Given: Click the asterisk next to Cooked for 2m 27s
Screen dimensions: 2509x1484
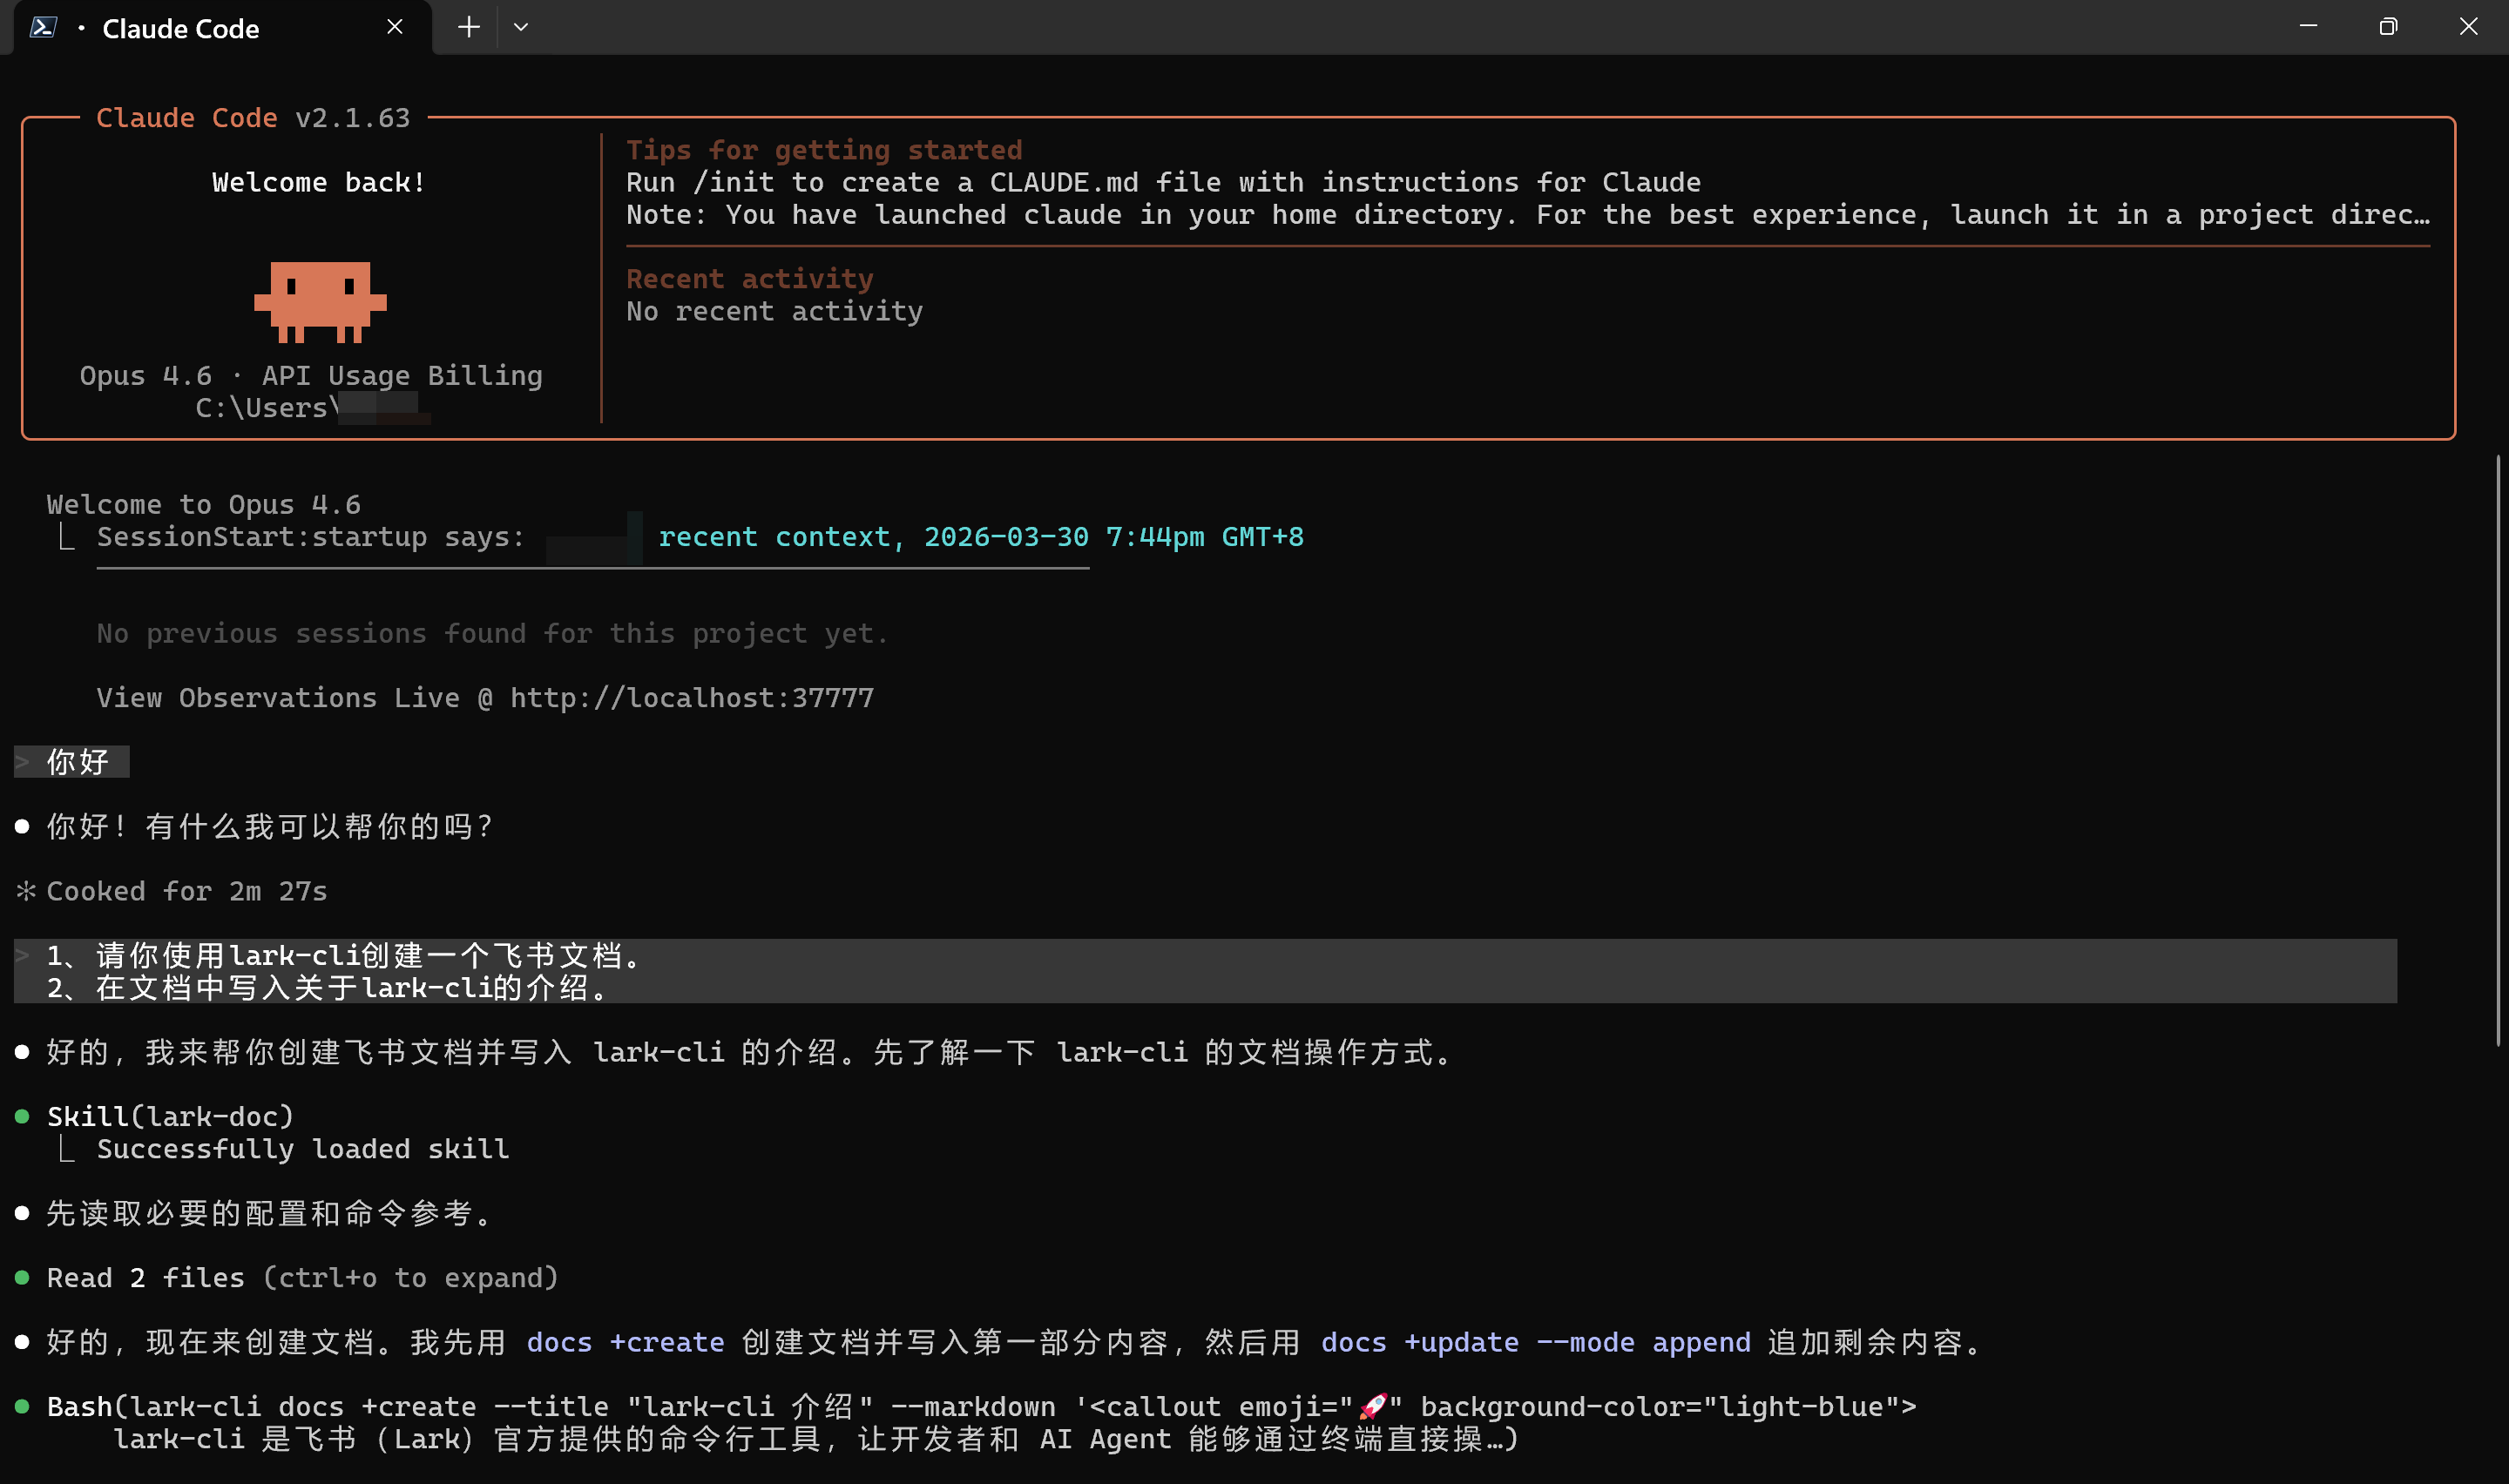Looking at the screenshot, I should click(25, 890).
